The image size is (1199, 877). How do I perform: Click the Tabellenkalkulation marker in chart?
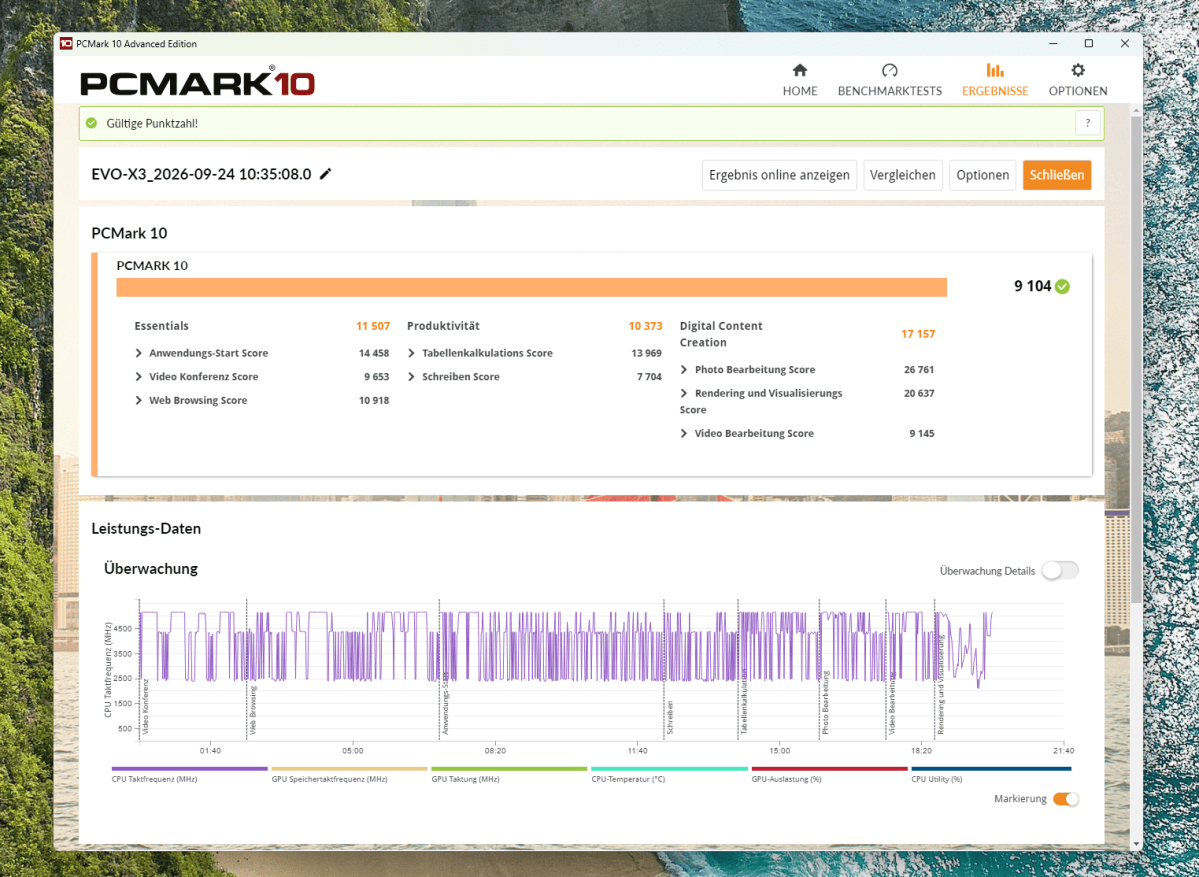coord(744,703)
